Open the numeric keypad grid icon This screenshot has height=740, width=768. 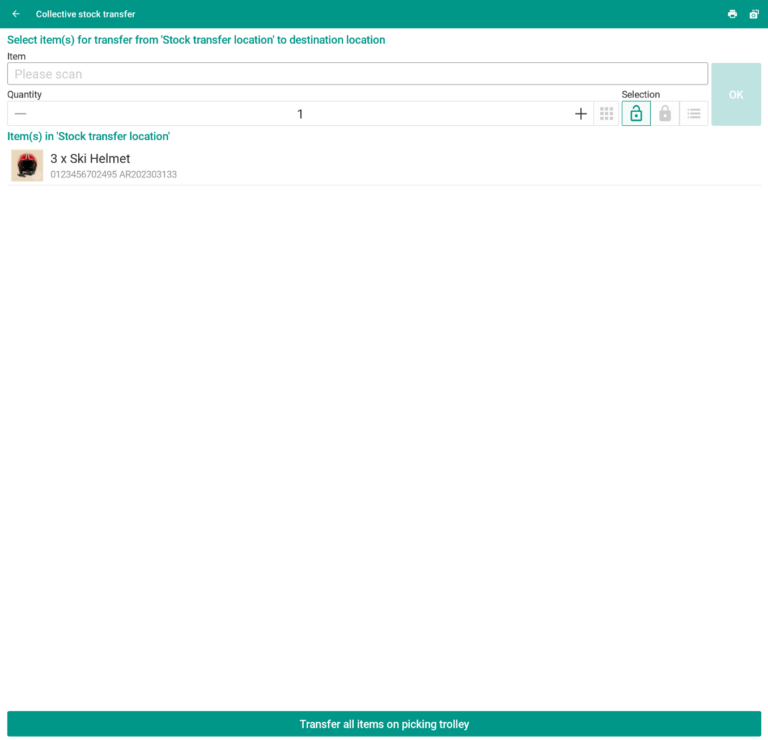point(606,114)
